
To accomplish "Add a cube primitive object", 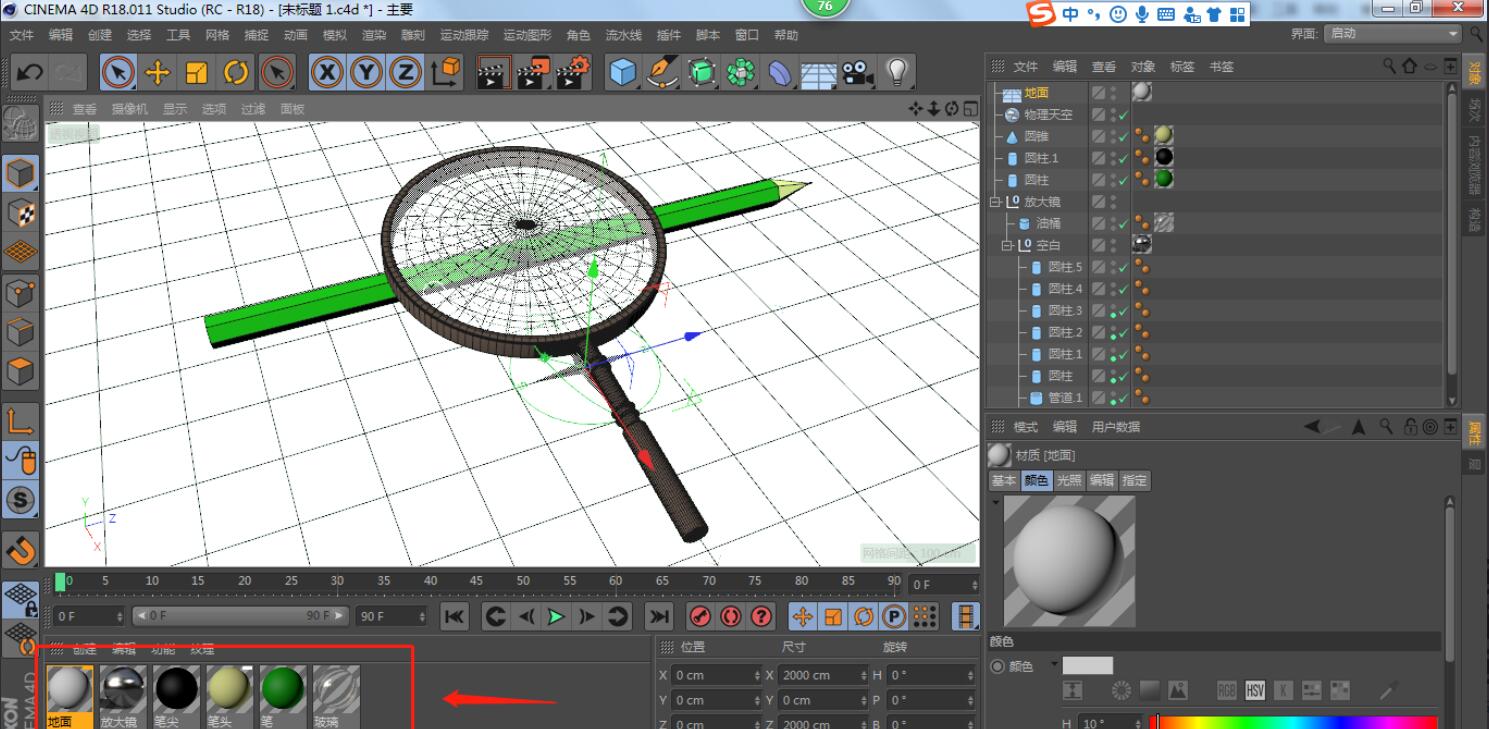I will pos(622,72).
